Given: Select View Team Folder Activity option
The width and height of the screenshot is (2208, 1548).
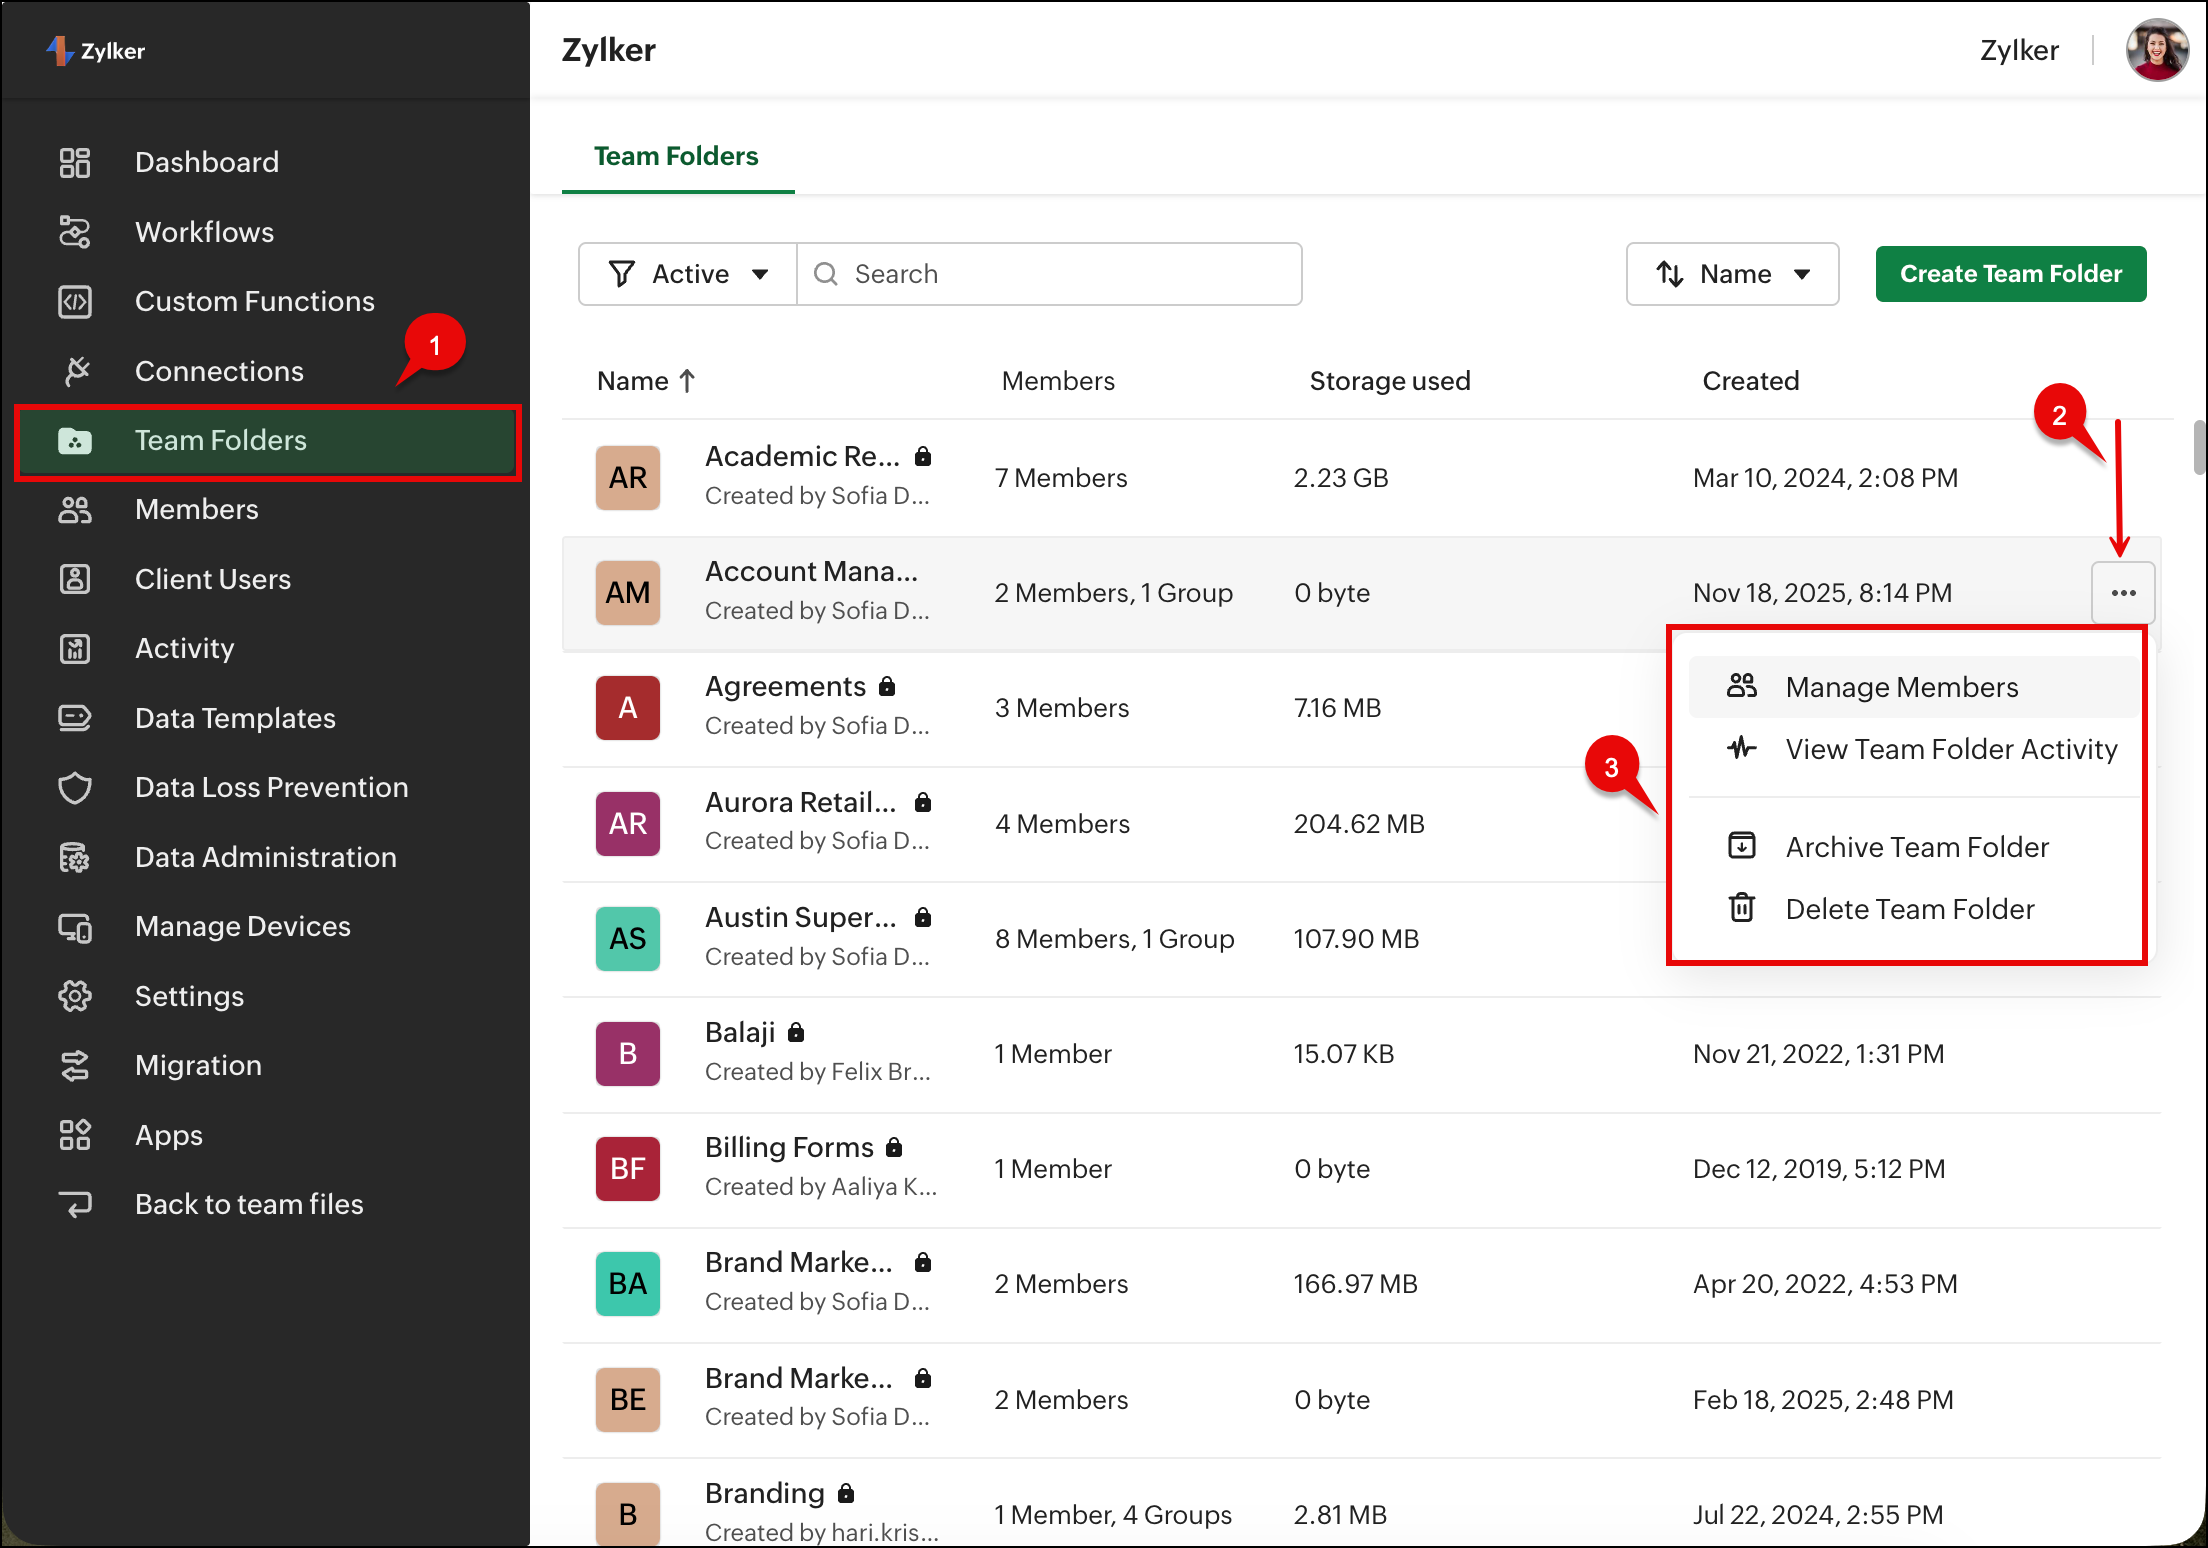Looking at the screenshot, I should pyautogui.click(x=1950, y=749).
